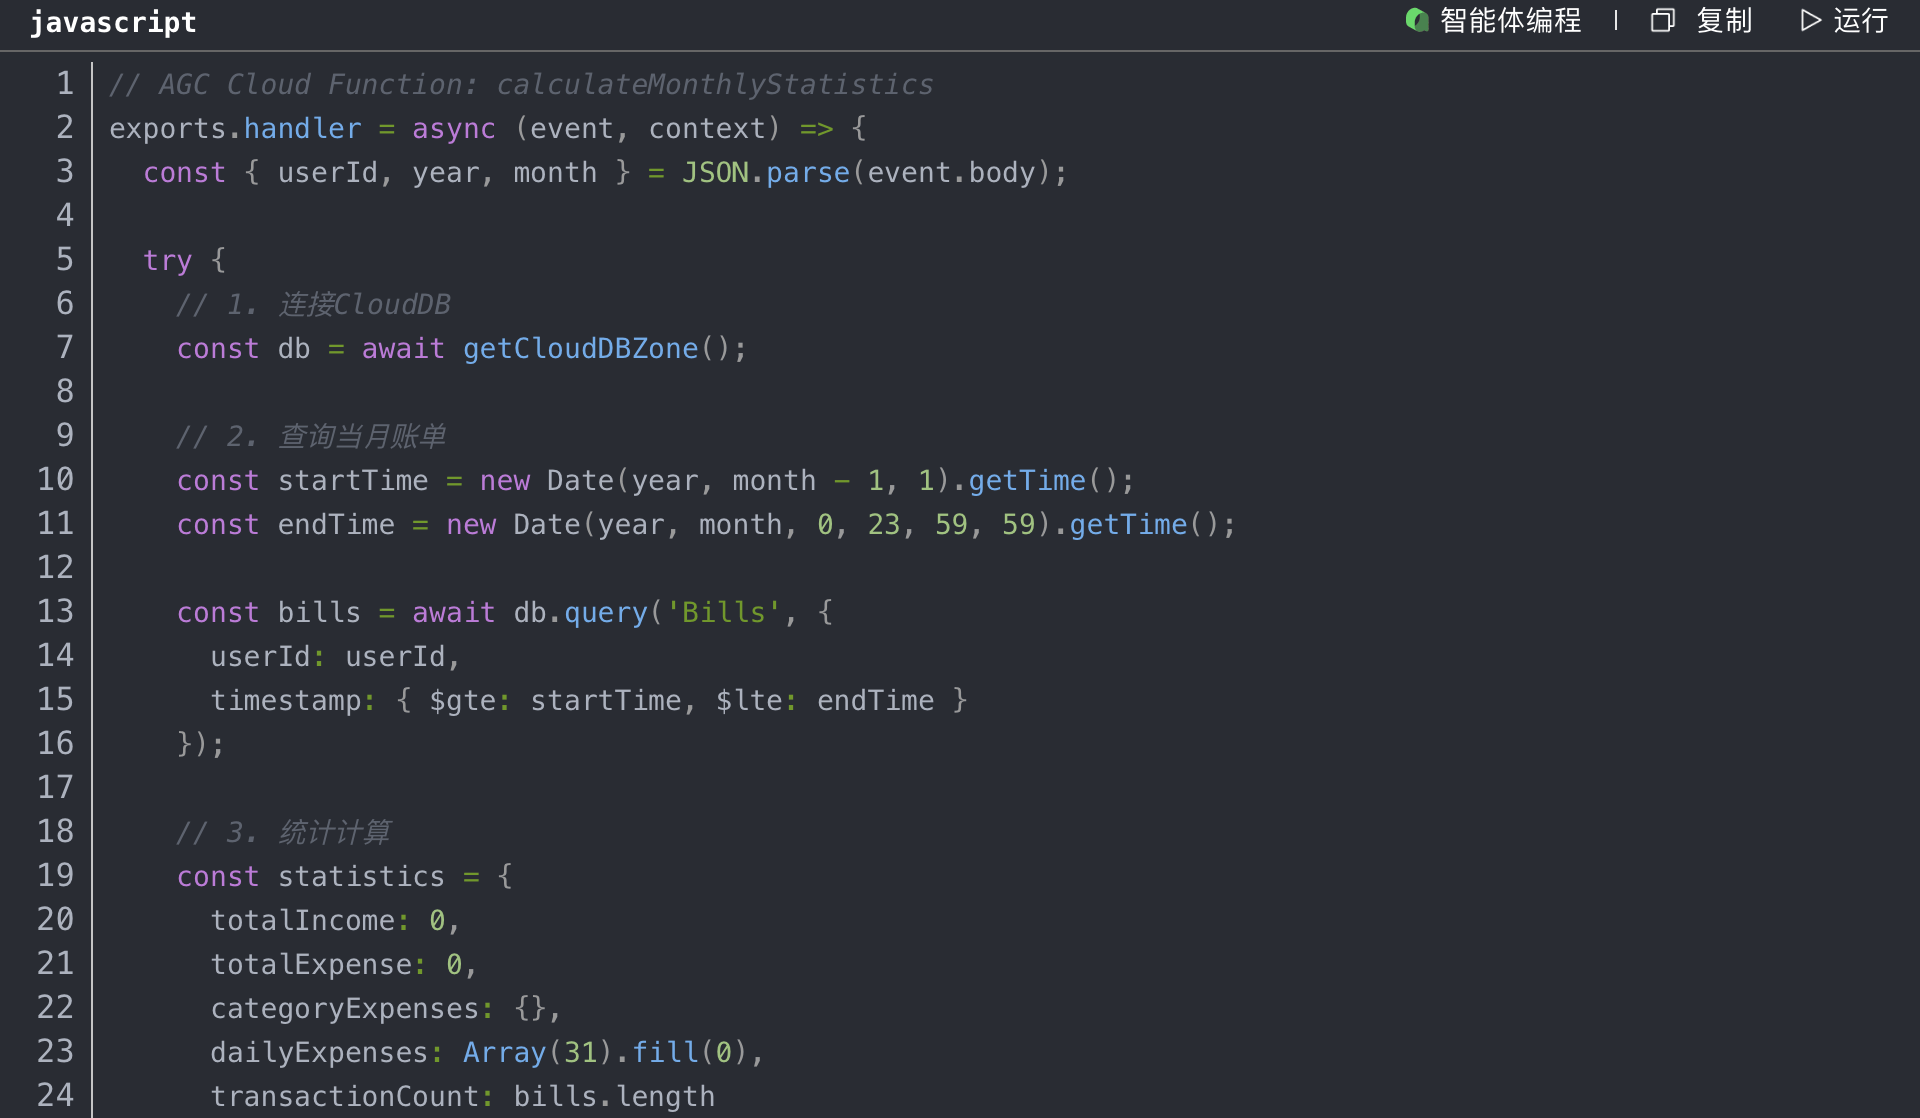Click the calculateMonthlyStatistics comment text

point(714,84)
